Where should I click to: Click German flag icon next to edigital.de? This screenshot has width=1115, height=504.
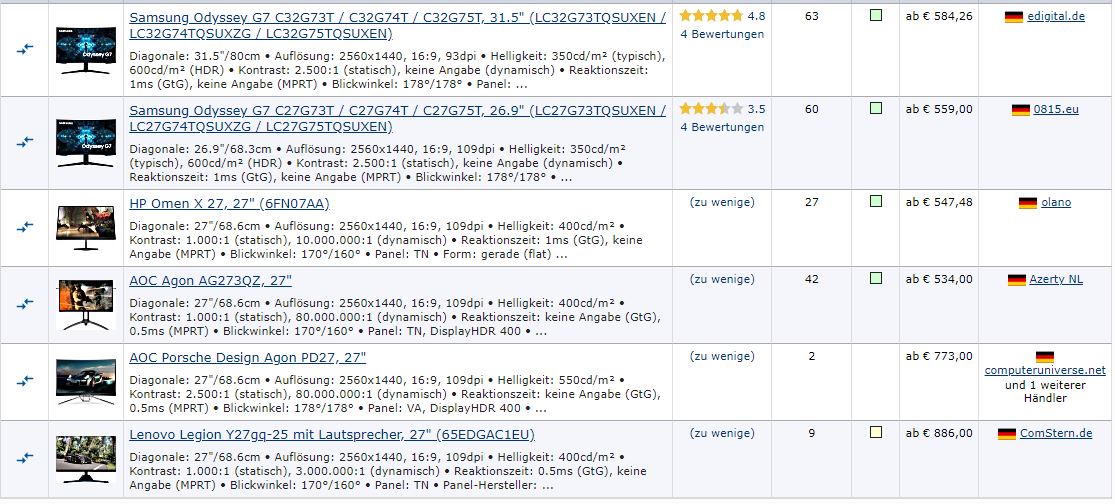coord(1013,17)
